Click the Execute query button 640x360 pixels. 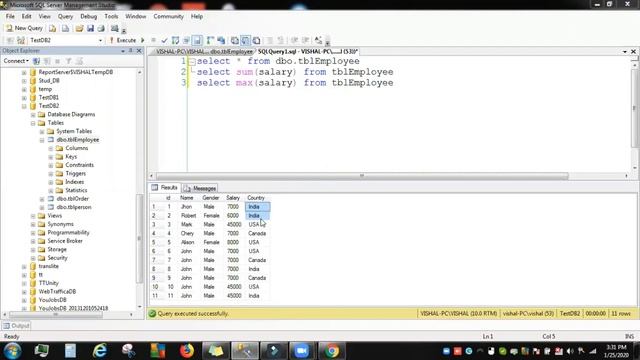pos(123,40)
